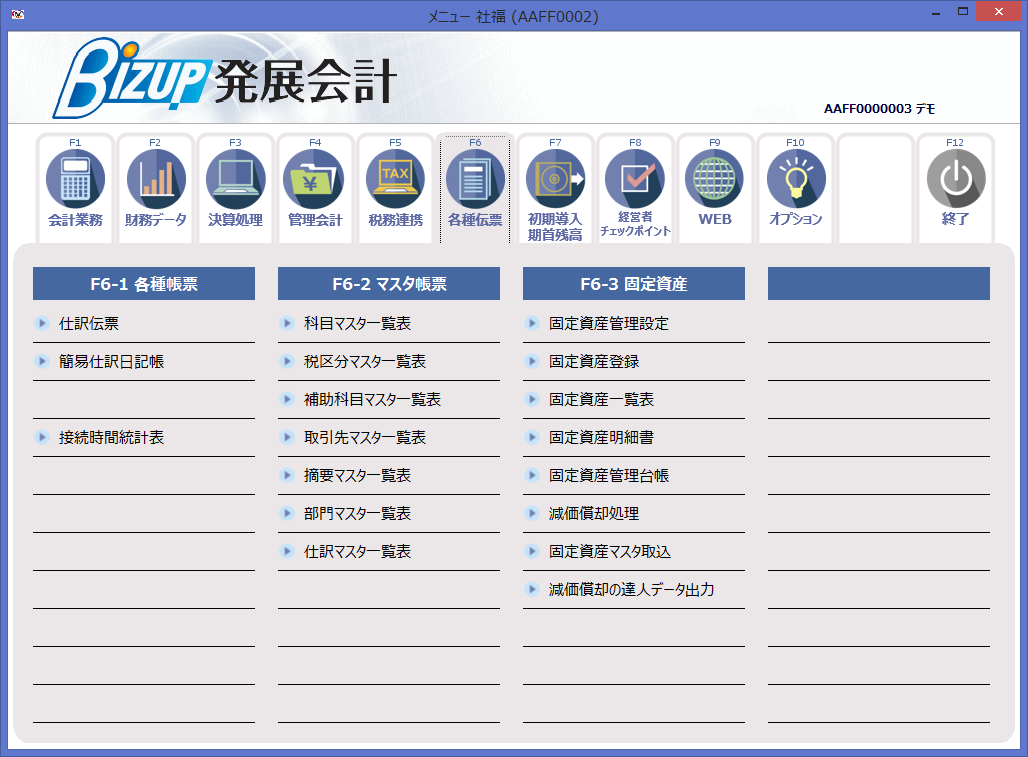Viewport: 1028px width, 757px height.
Task: Open the 会計業務 (F1) icon
Action: click(x=75, y=188)
